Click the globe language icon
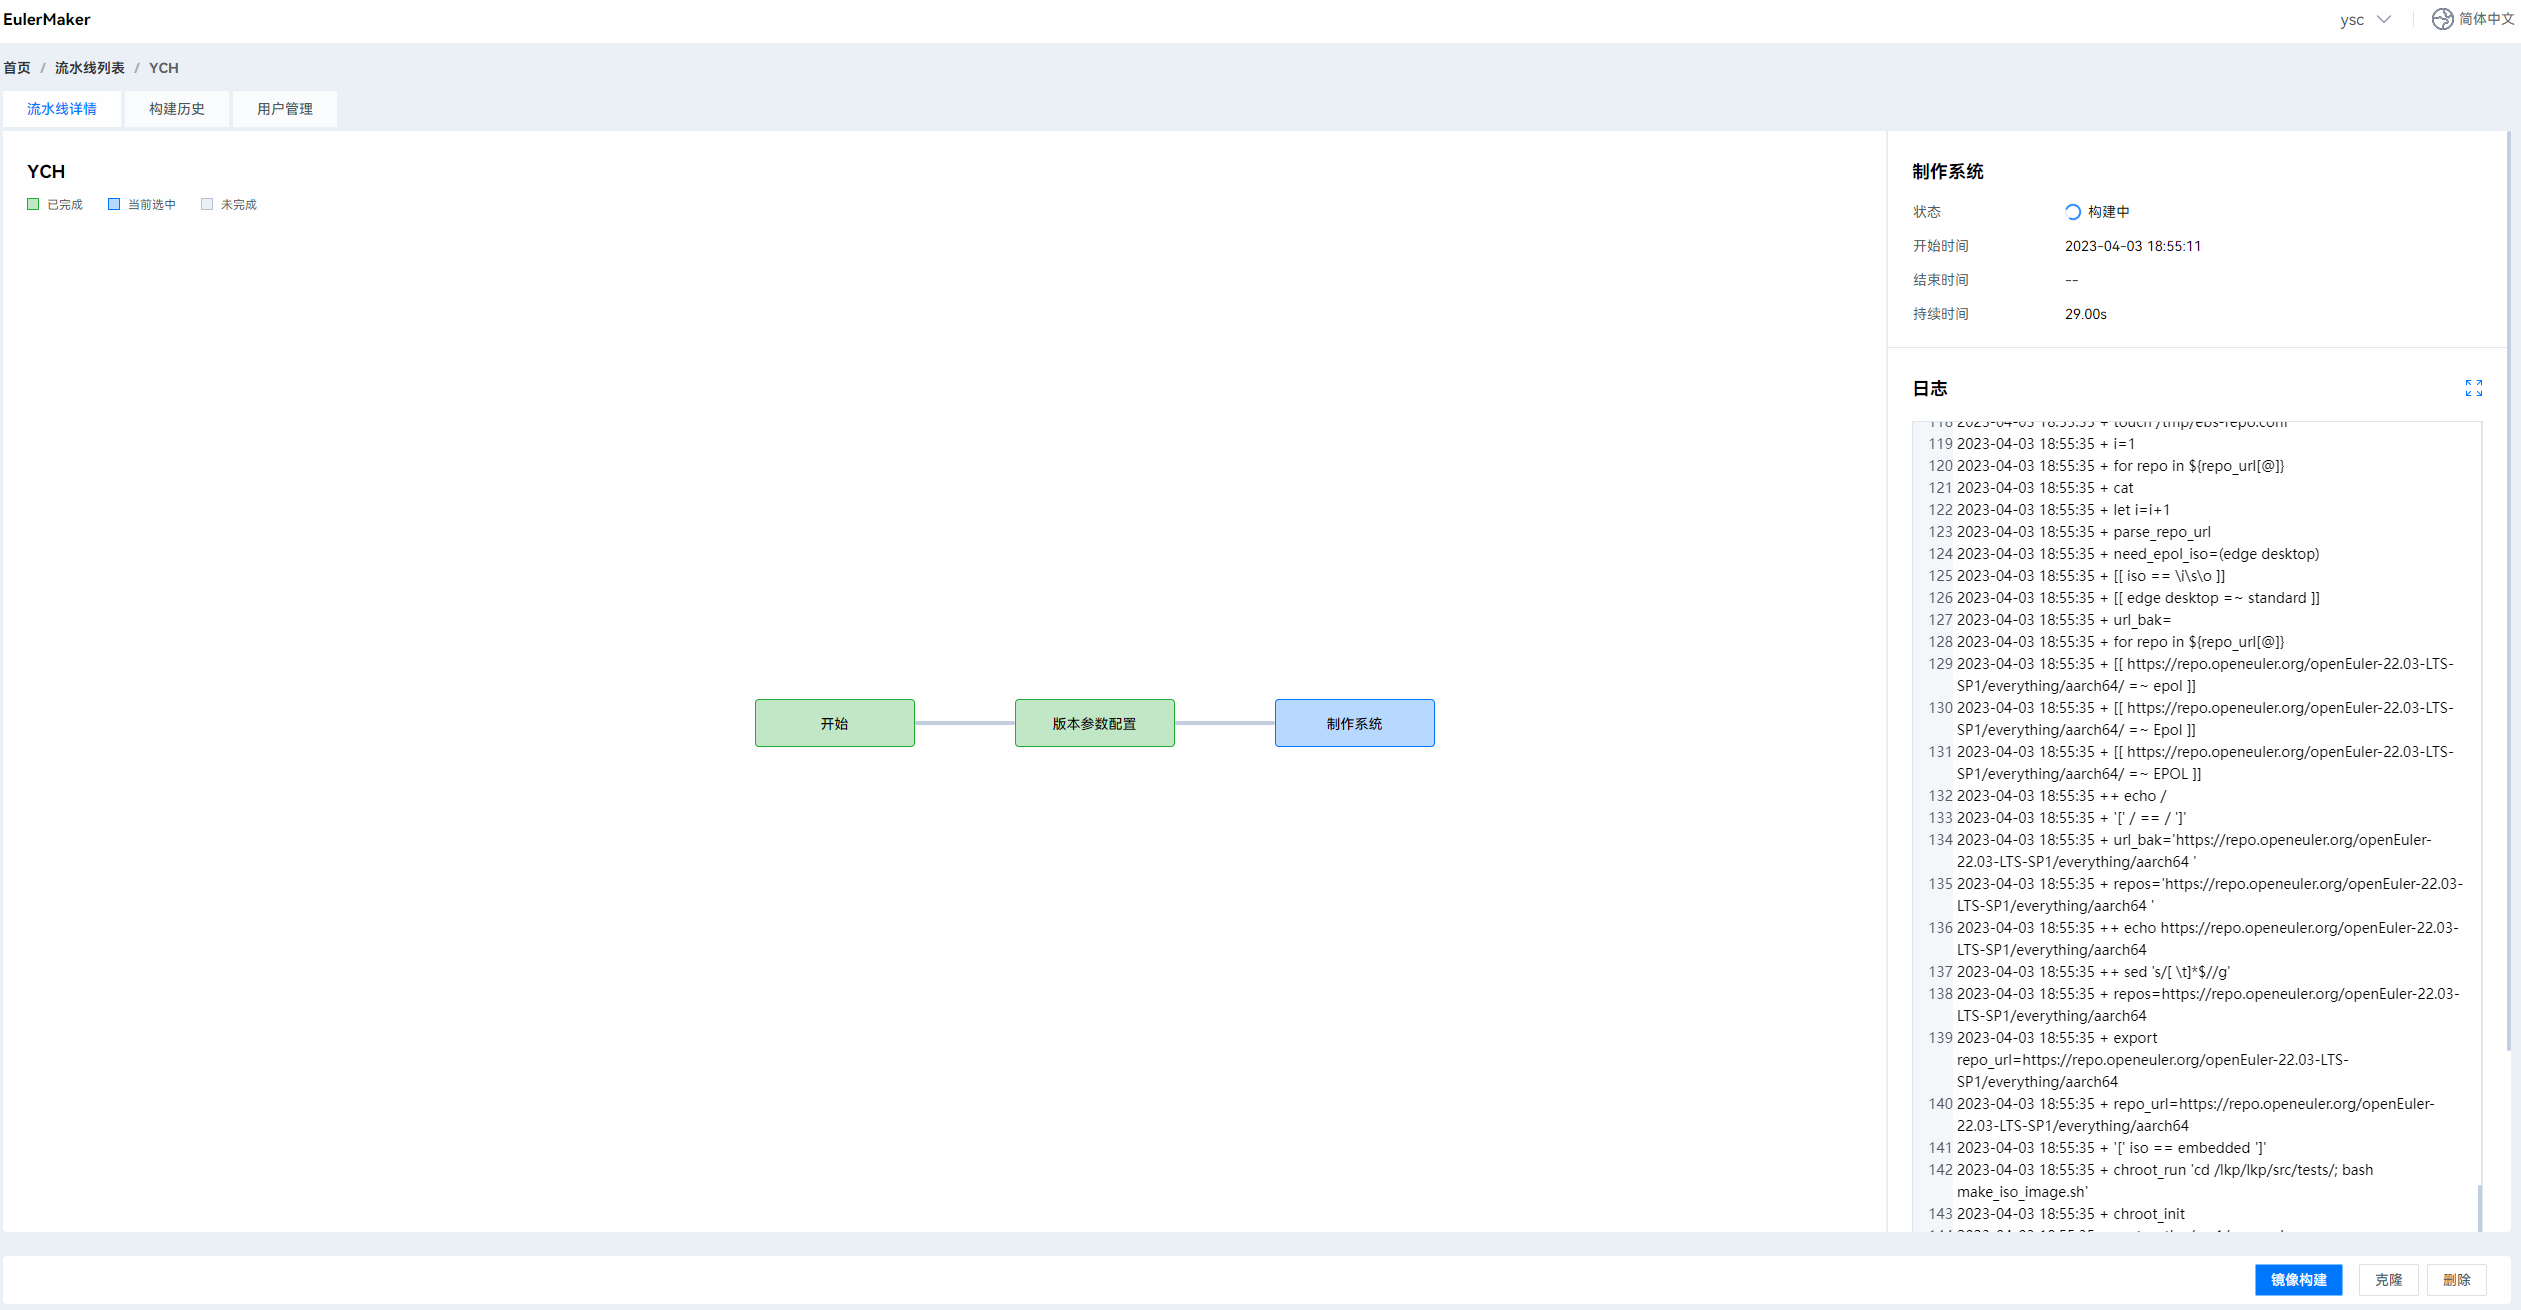This screenshot has height=1310, width=2521. tap(2442, 19)
